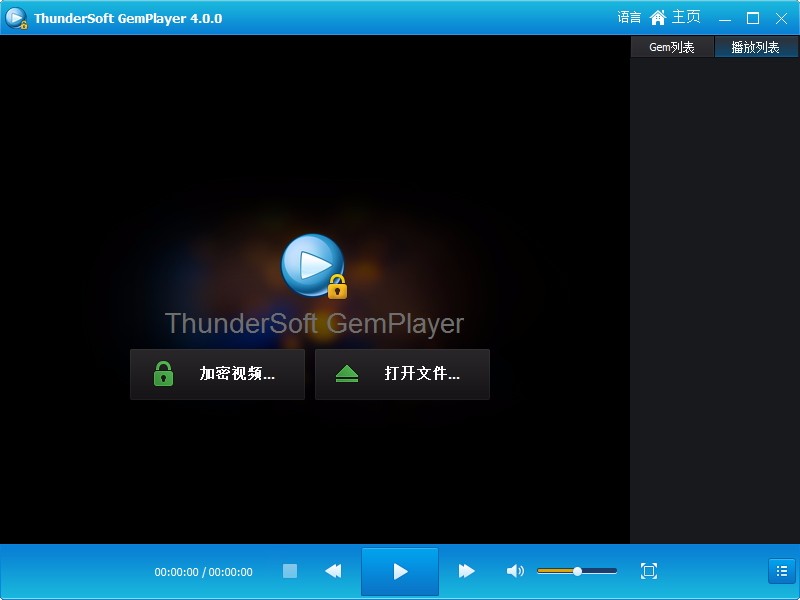Toggle fullscreen mode
Screen dimensions: 800x600
click(648, 571)
